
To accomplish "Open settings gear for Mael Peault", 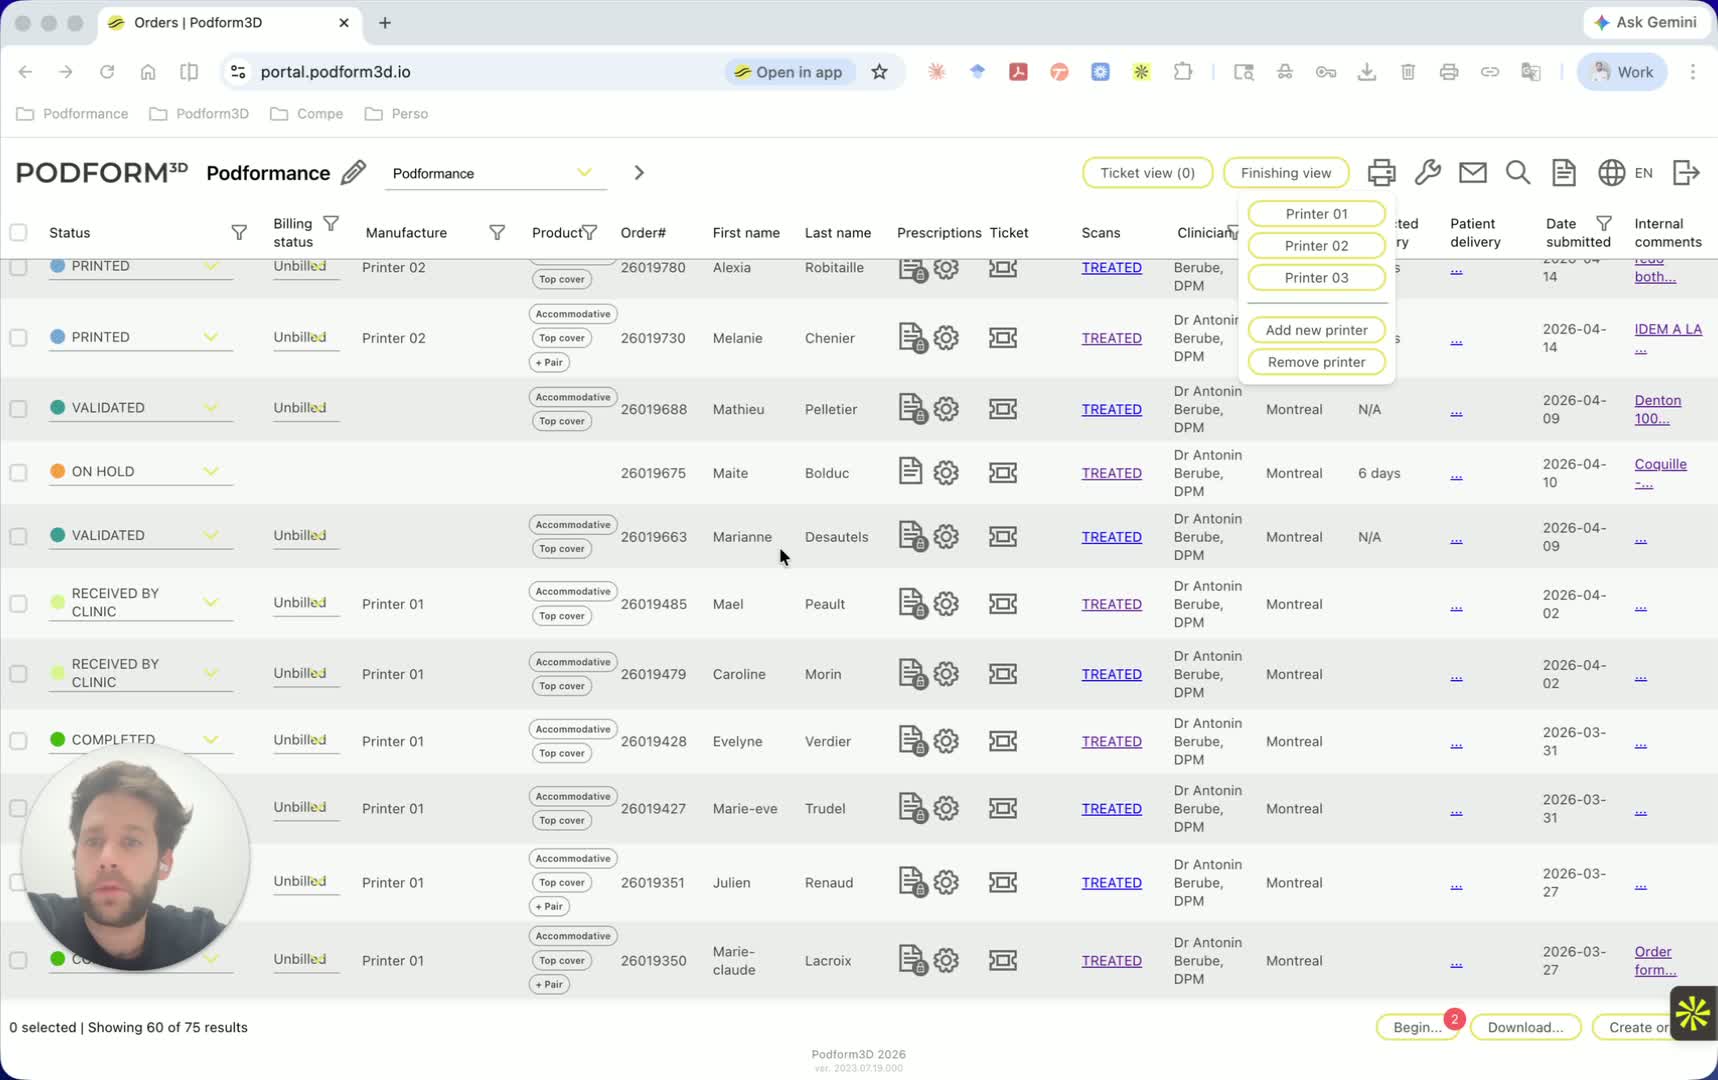I will tap(946, 604).
